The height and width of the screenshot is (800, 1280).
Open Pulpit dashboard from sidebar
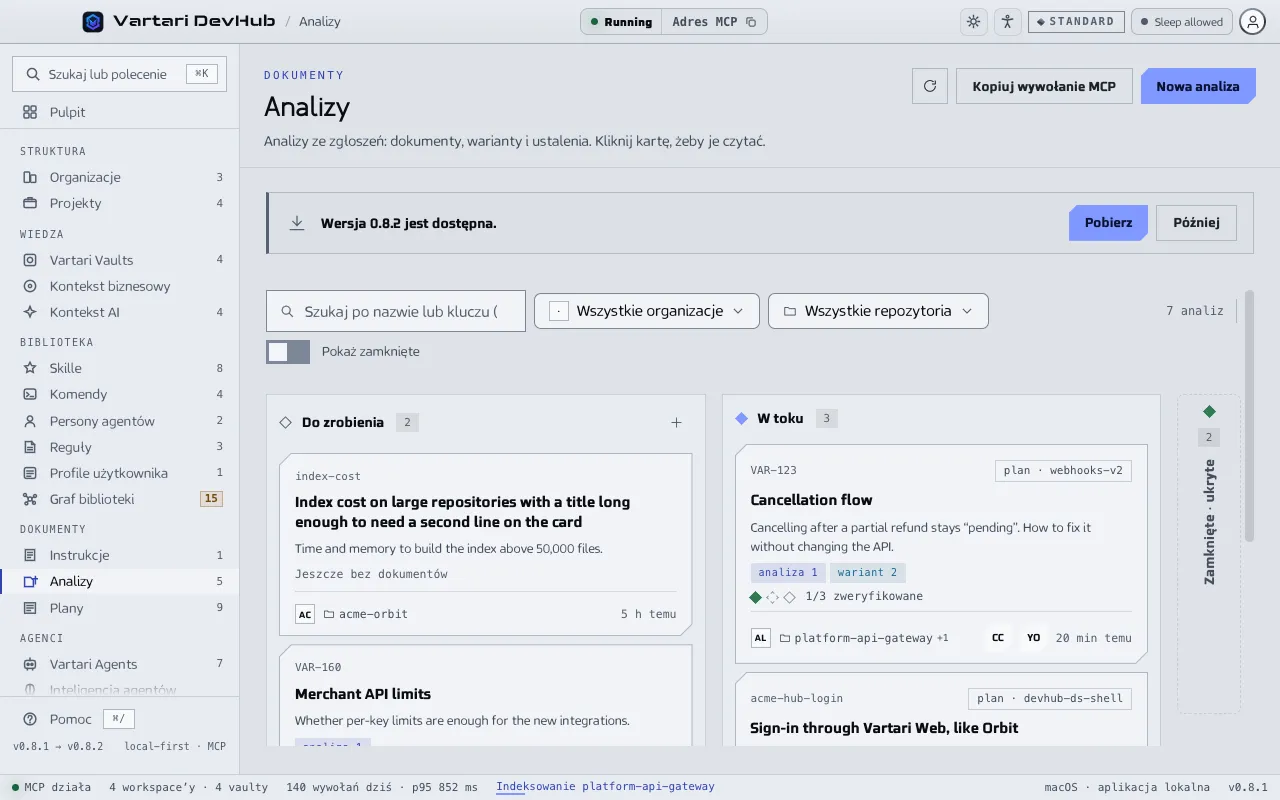120,112
